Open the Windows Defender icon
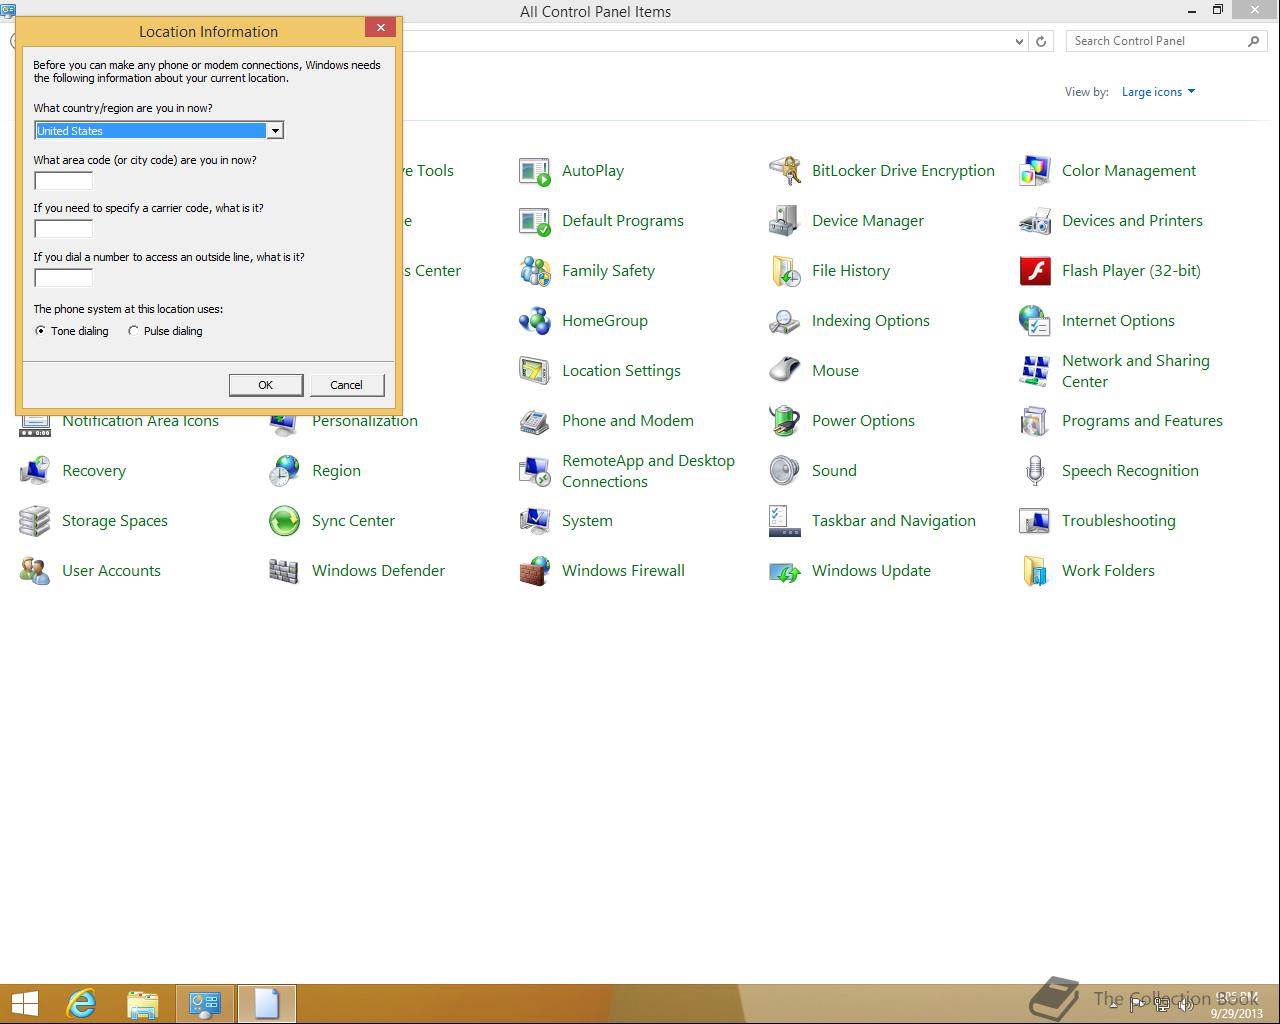 click(285, 571)
